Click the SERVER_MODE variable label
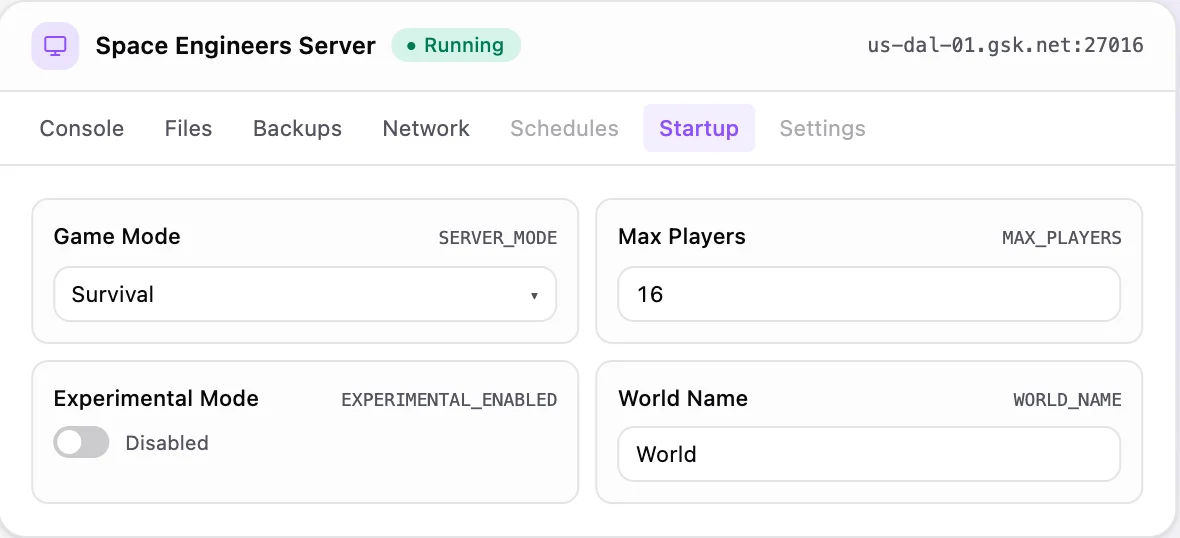 coord(498,238)
